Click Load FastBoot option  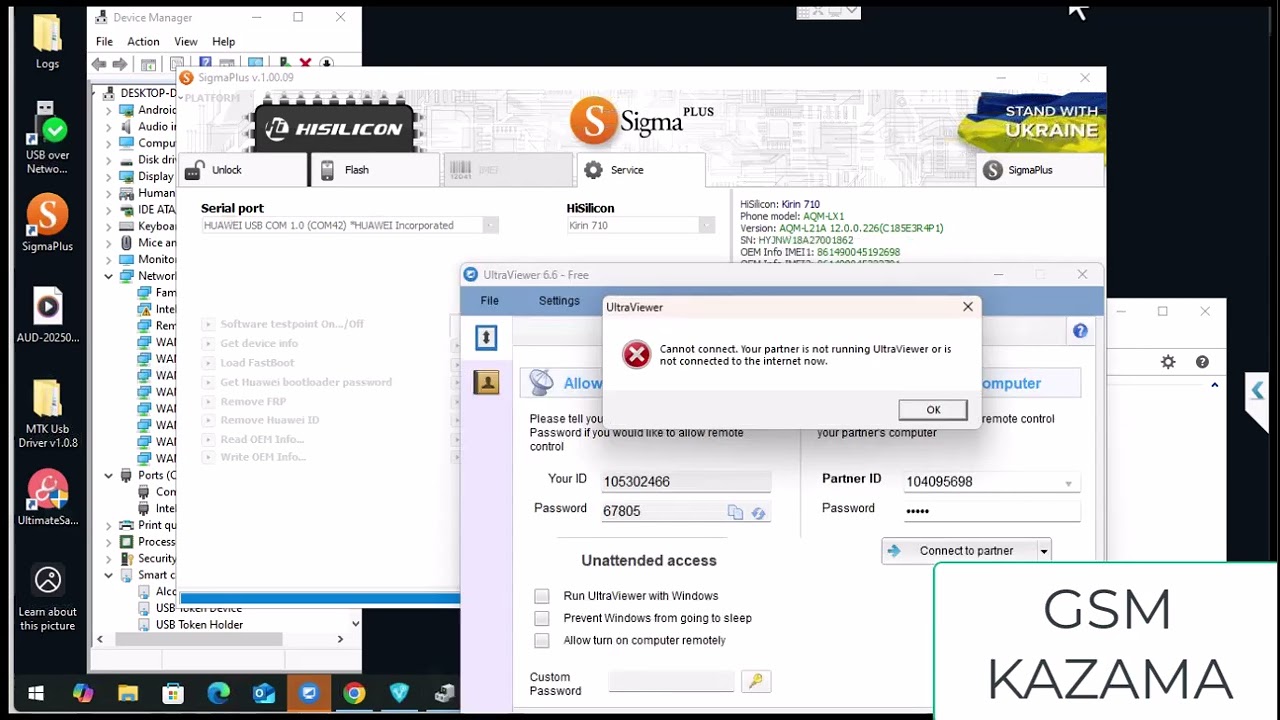tap(257, 363)
